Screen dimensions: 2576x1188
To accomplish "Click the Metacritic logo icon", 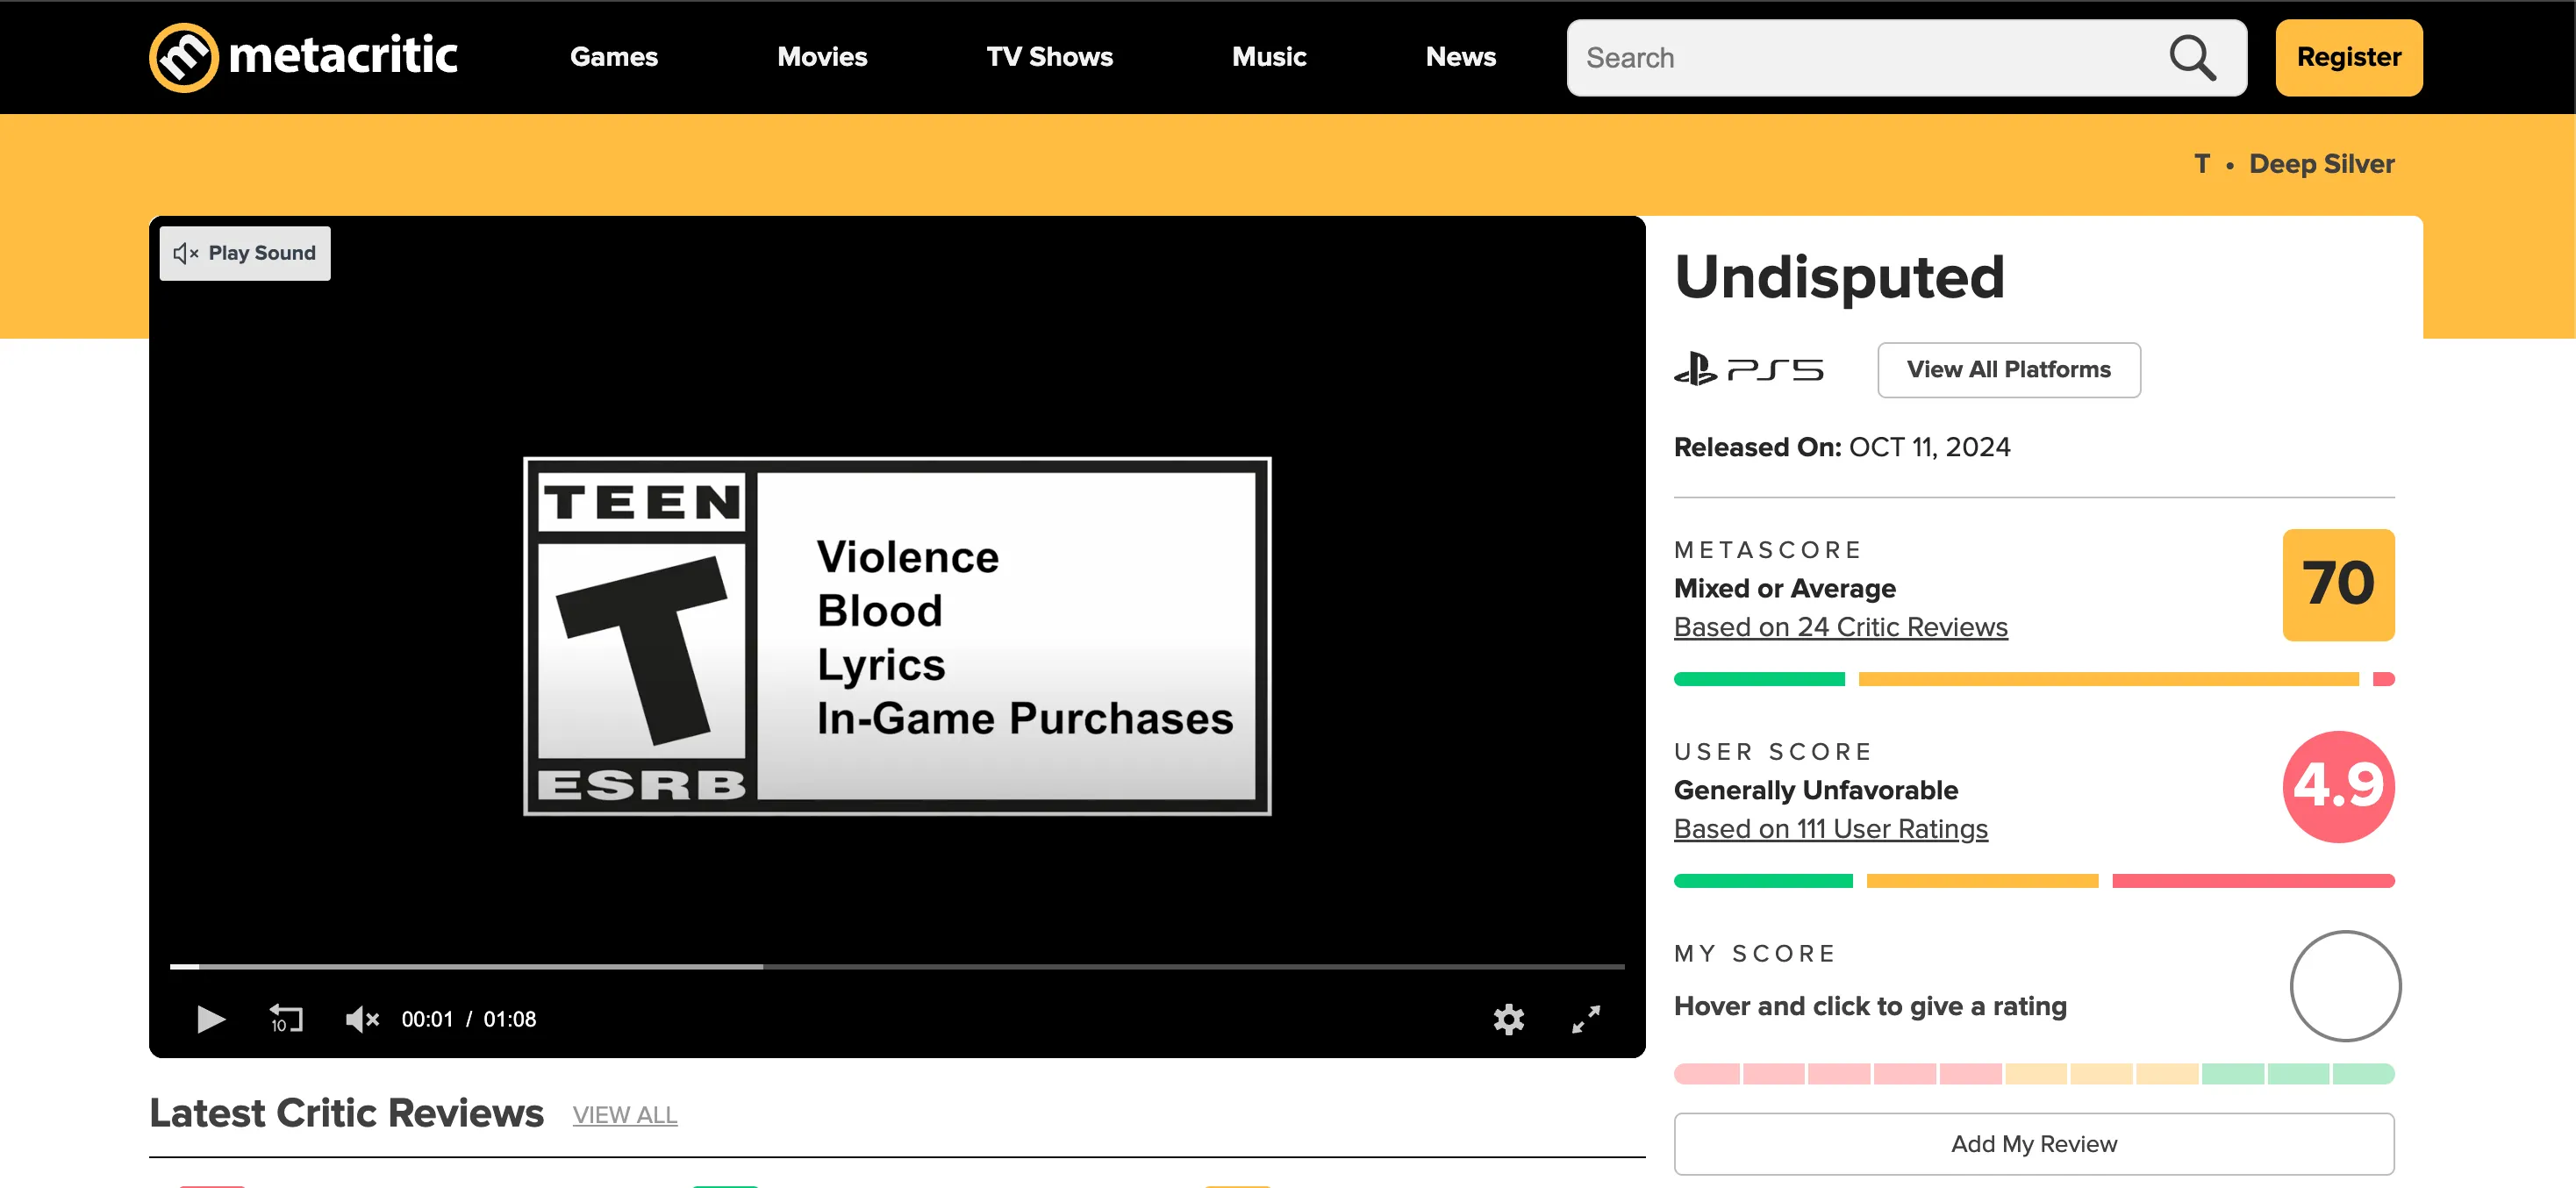I will click(x=184, y=57).
